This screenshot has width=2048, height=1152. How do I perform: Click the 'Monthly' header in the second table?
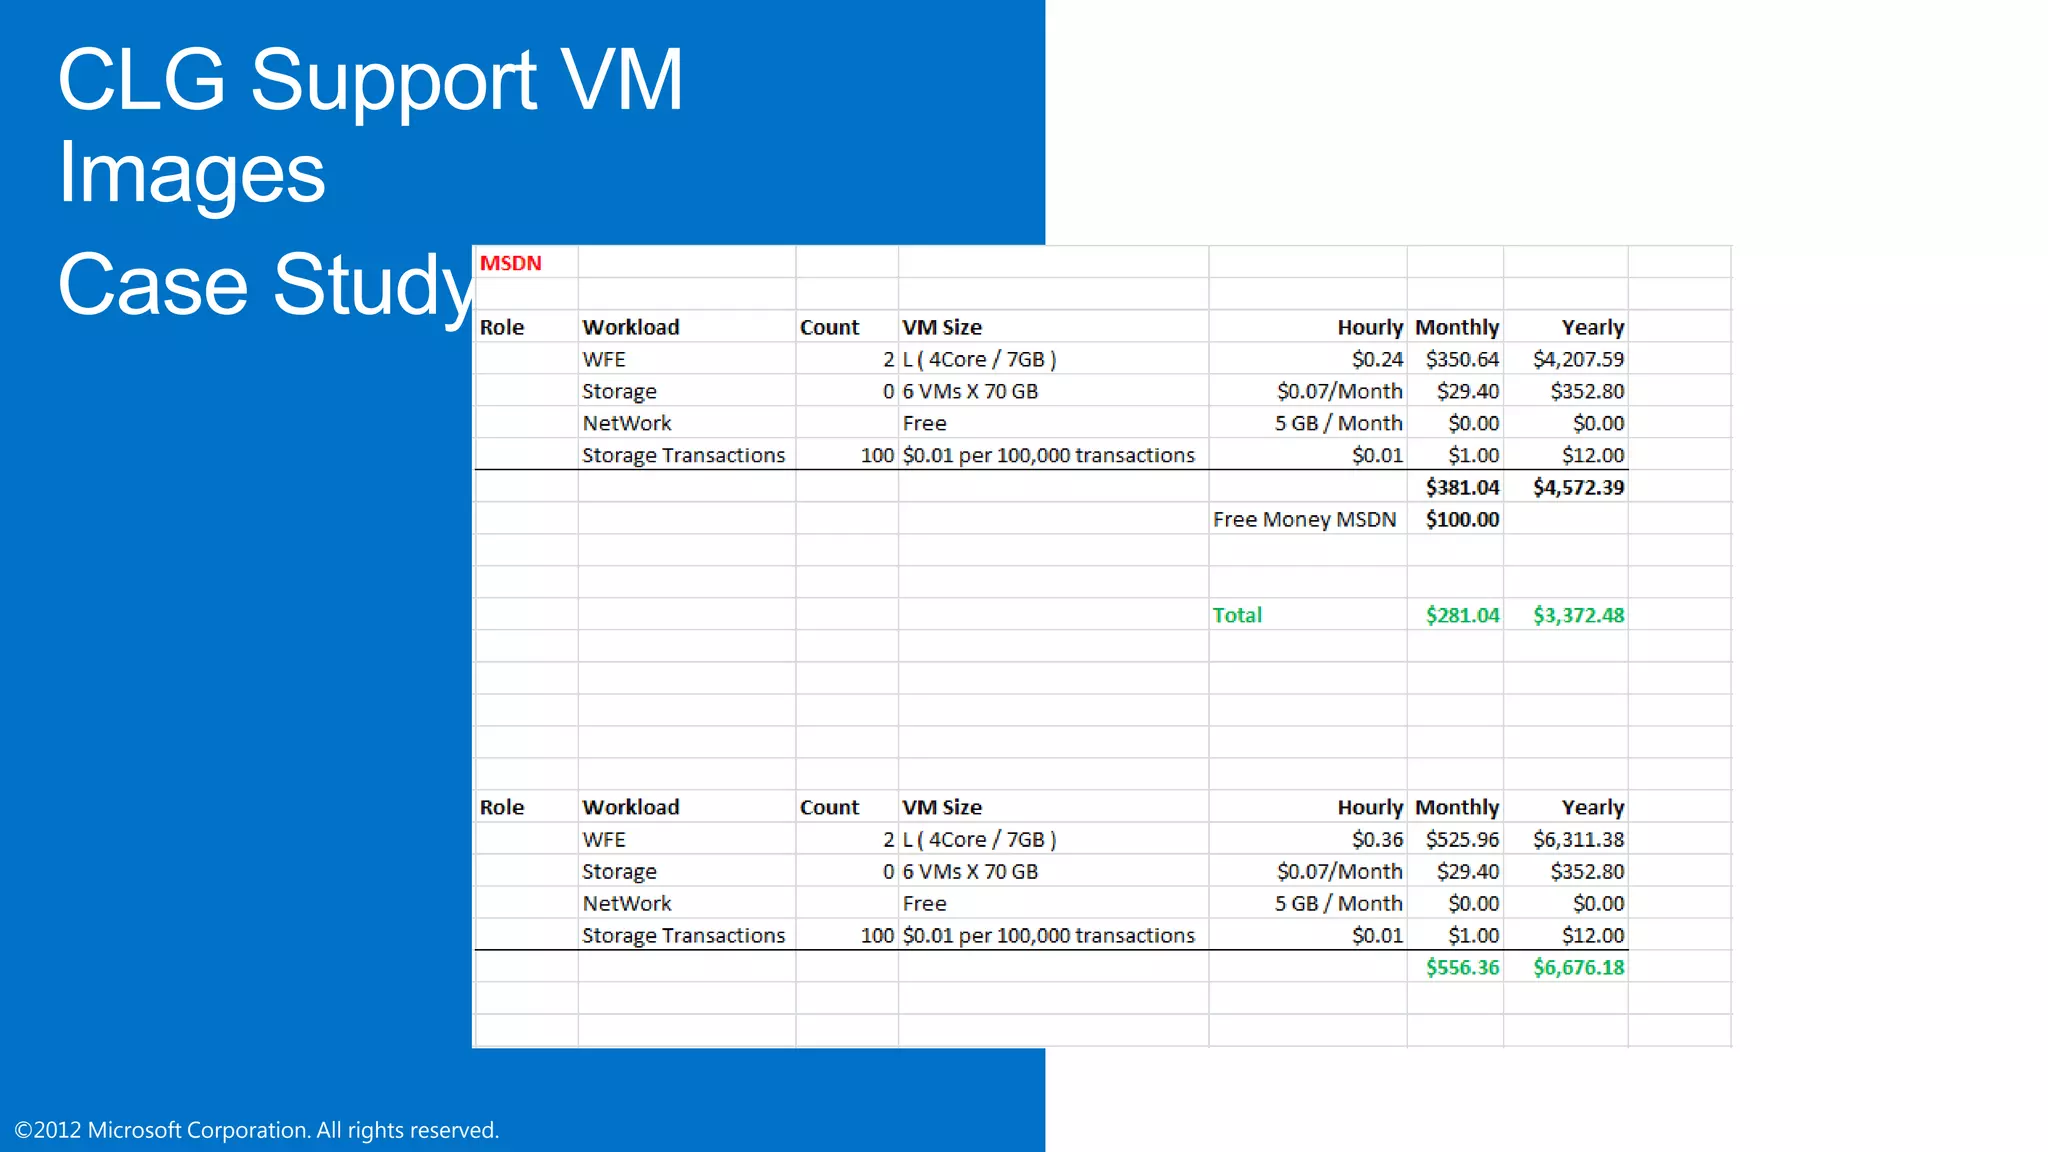click(1457, 807)
